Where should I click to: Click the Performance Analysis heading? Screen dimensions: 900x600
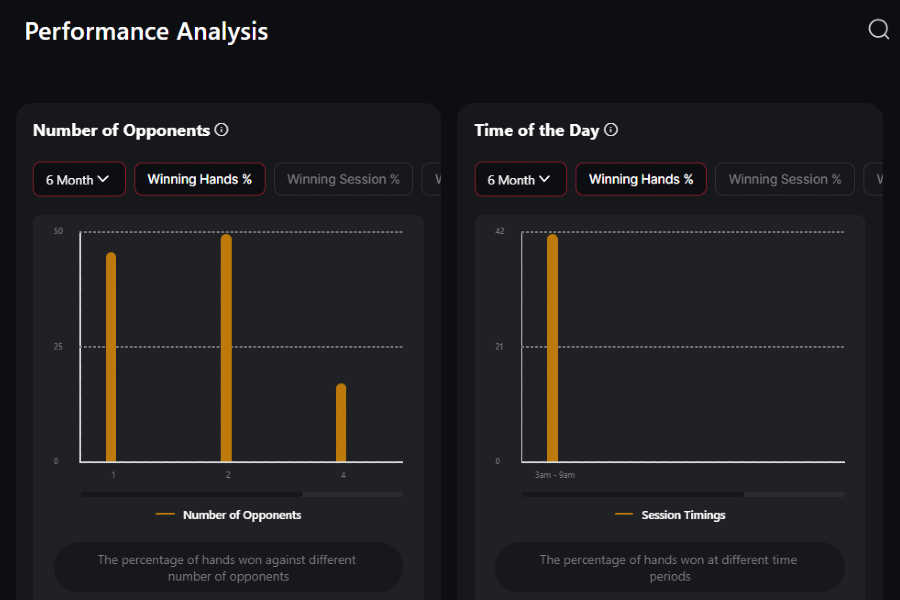(146, 31)
